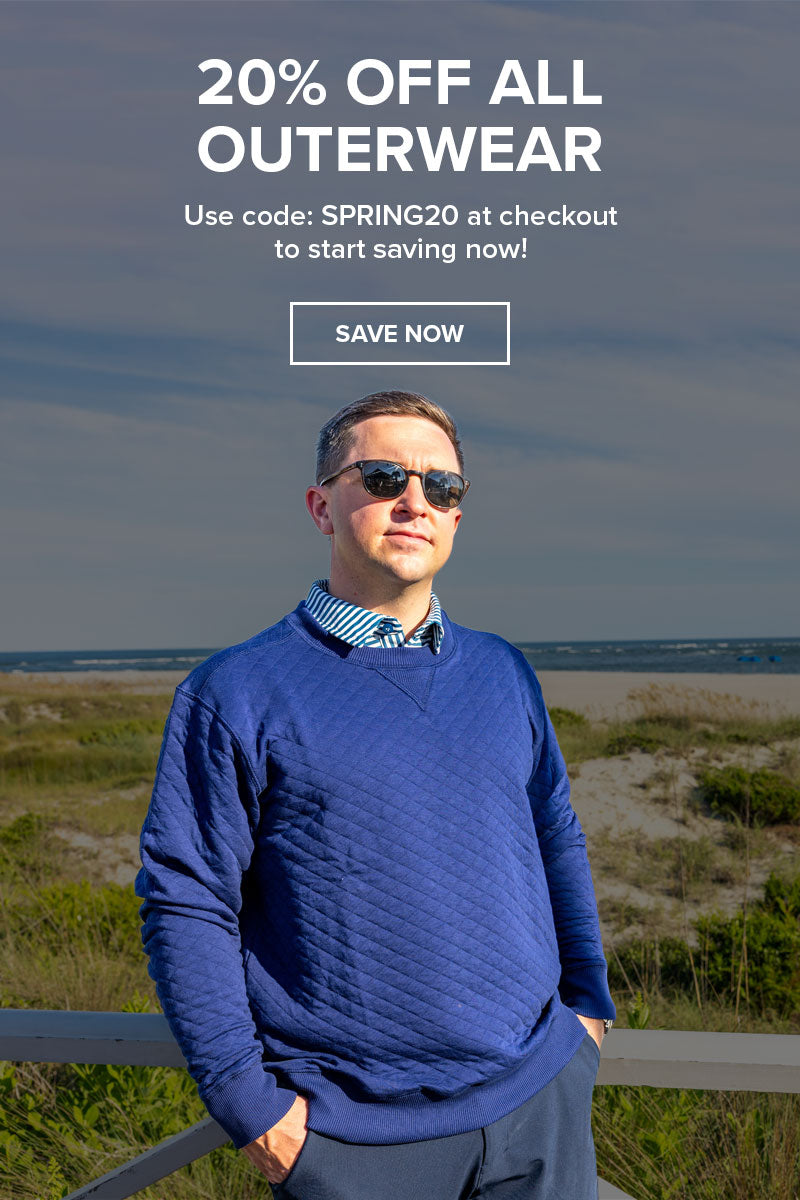
Task: Click the 'Use code:' text
Action: coord(249,216)
